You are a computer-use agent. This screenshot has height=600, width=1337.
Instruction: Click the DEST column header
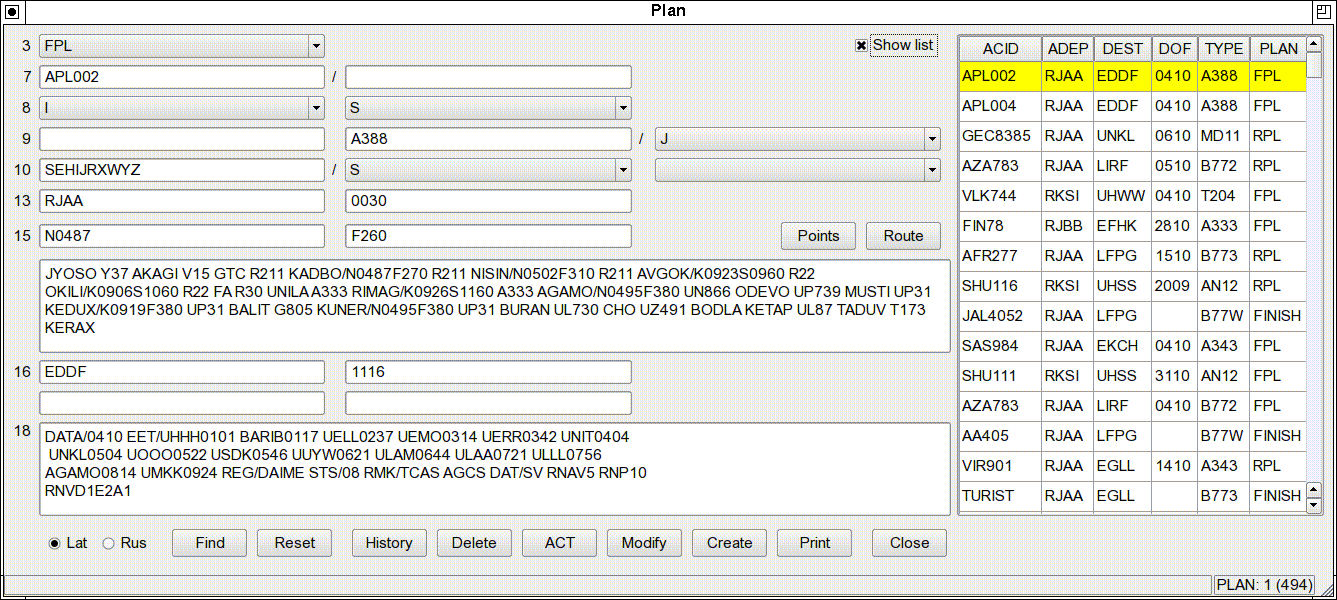(x=1122, y=49)
